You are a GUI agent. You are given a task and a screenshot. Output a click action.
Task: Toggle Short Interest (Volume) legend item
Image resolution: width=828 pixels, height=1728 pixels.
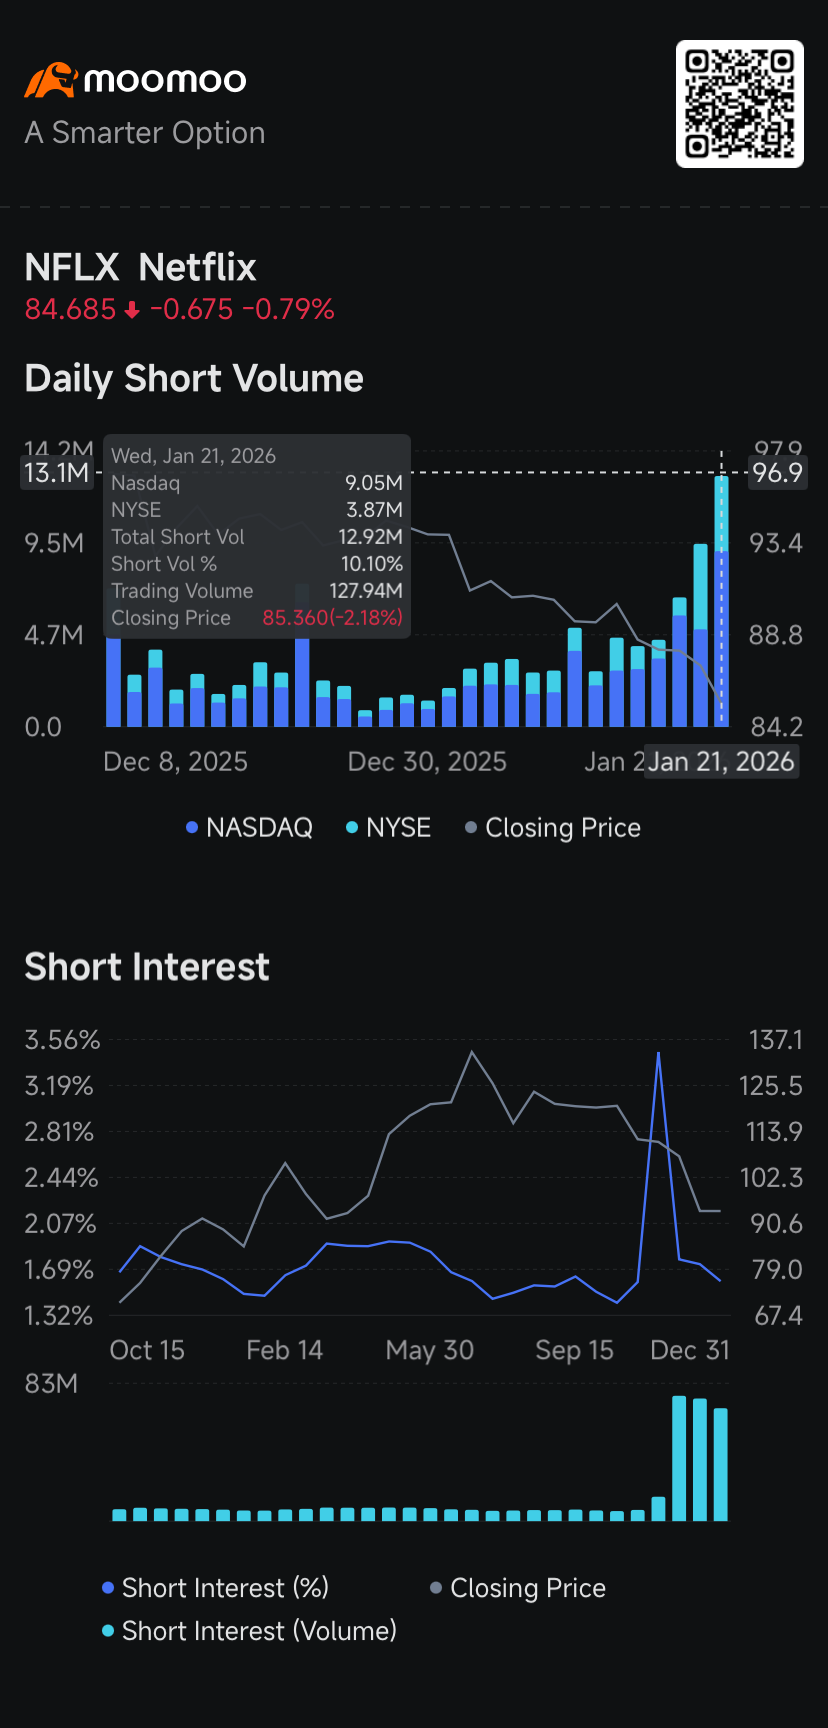[x=250, y=1631]
